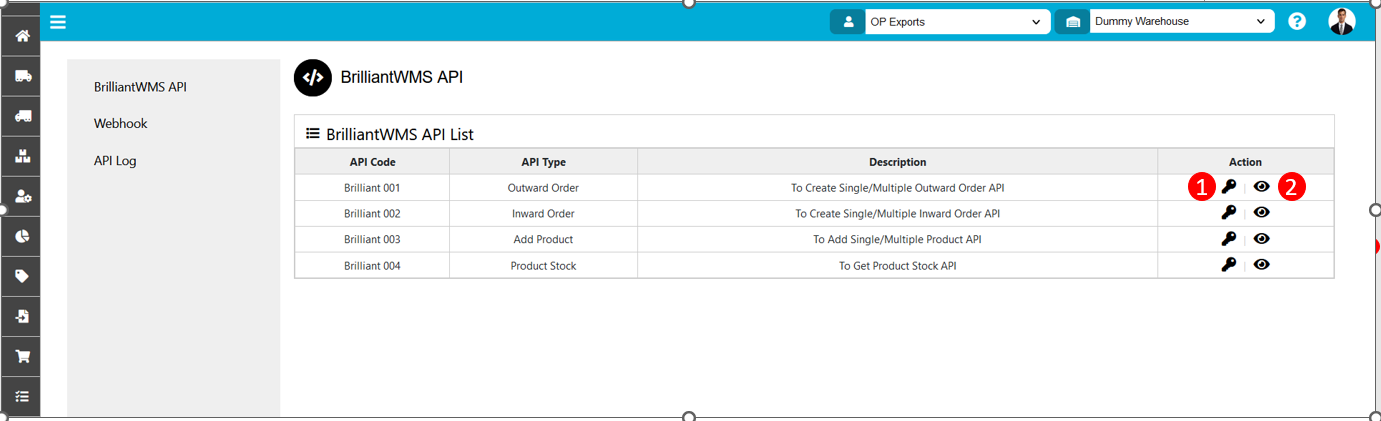This screenshot has width=1381, height=421.
Task: Click key icon for Brilliant 001
Action: pos(1229,186)
